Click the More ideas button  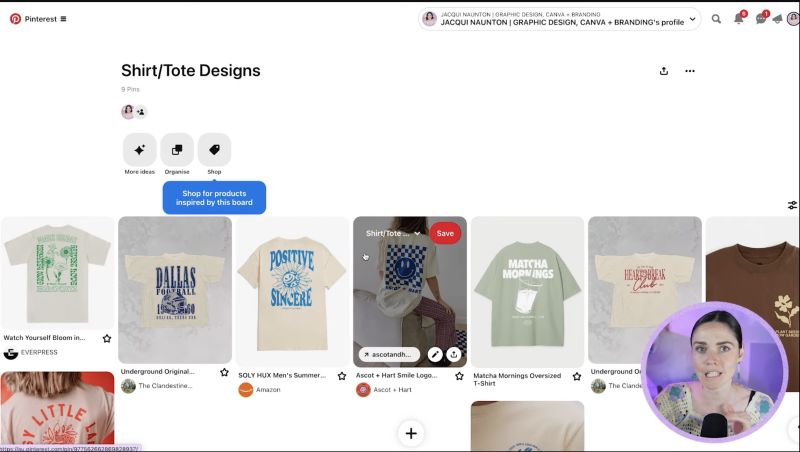tap(139, 149)
